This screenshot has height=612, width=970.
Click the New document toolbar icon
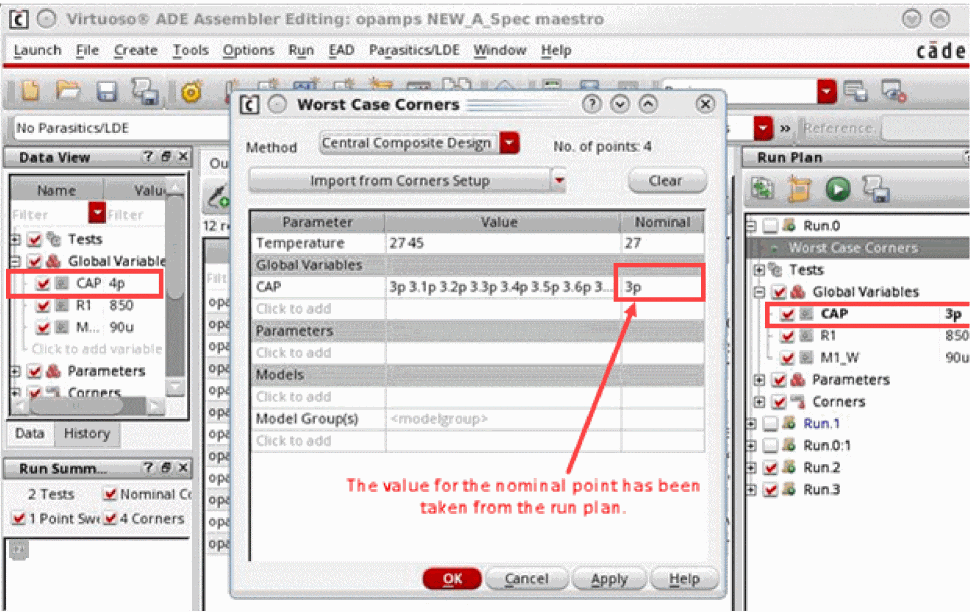pyautogui.click(x=30, y=92)
